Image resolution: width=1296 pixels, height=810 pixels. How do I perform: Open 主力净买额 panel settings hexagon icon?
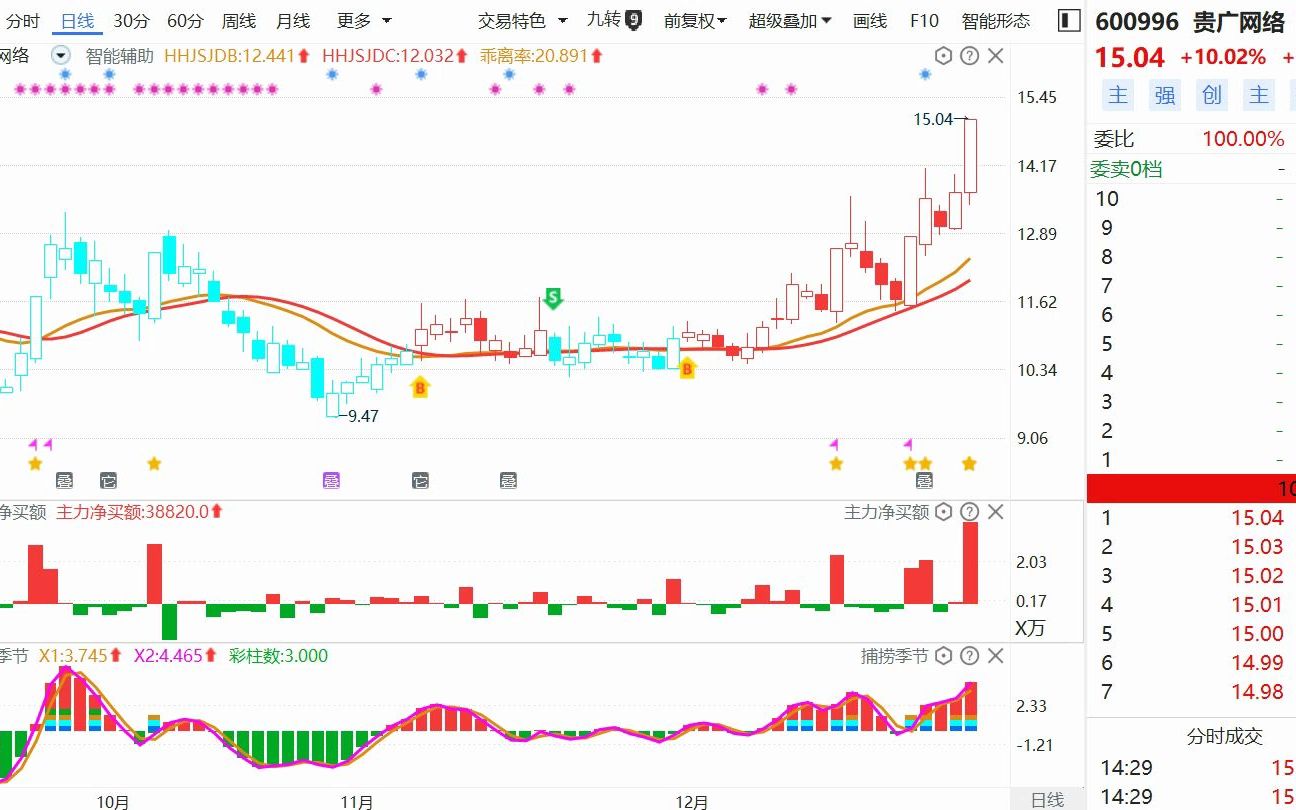pos(944,512)
